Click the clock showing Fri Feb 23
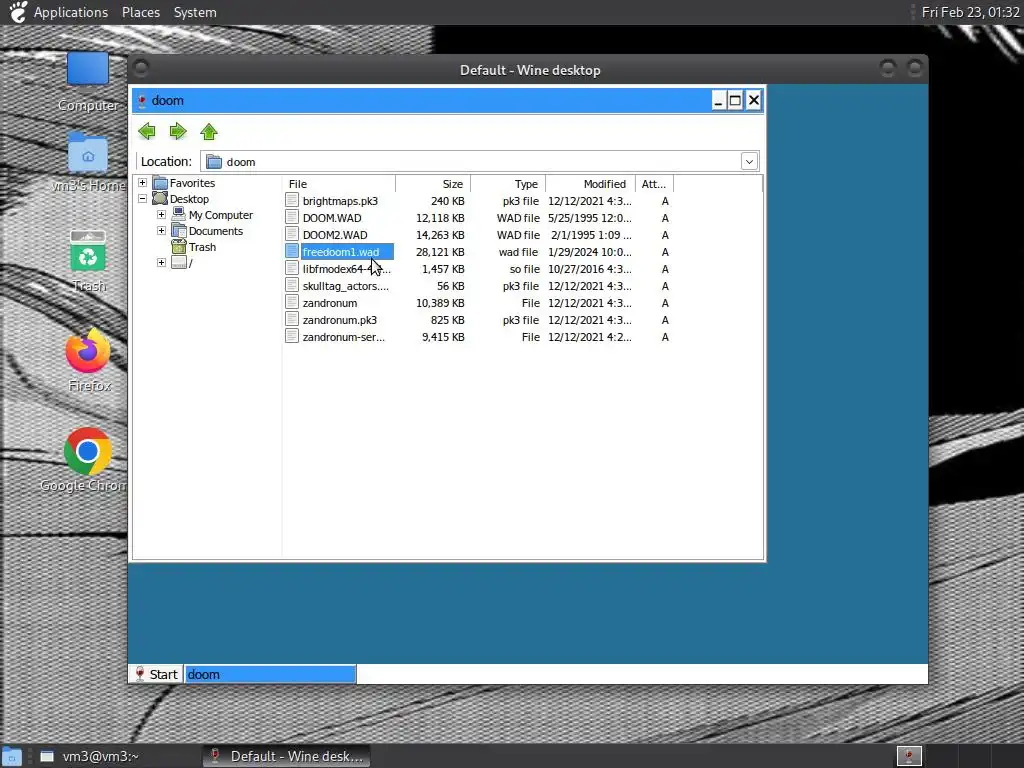 coord(970,12)
